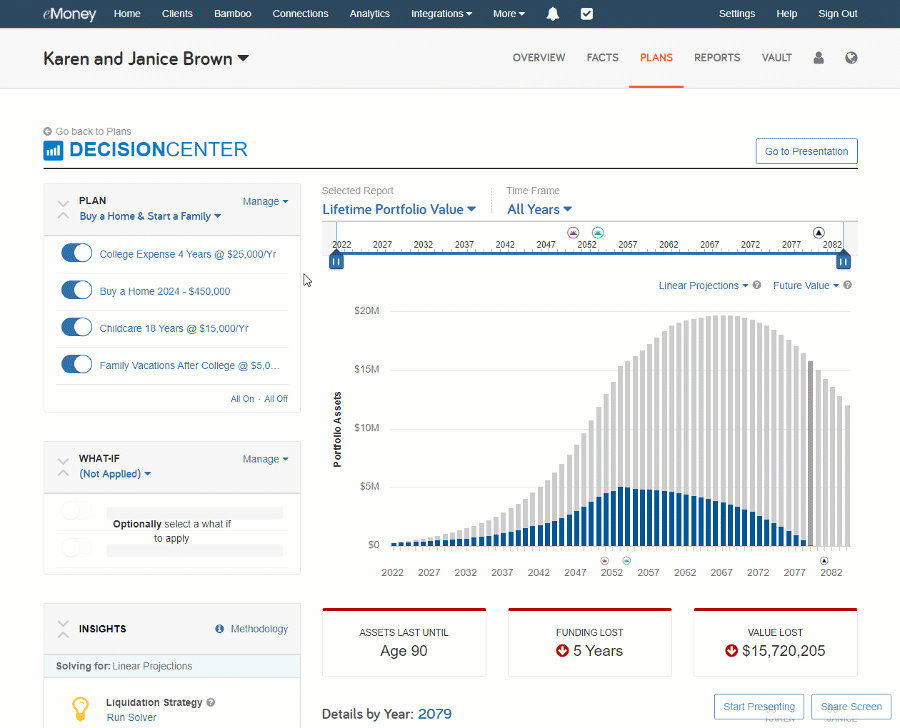This screenshot has height=728, width=900.
Task: Switch to the Facts tab
Action: click(x=603, y=57)
